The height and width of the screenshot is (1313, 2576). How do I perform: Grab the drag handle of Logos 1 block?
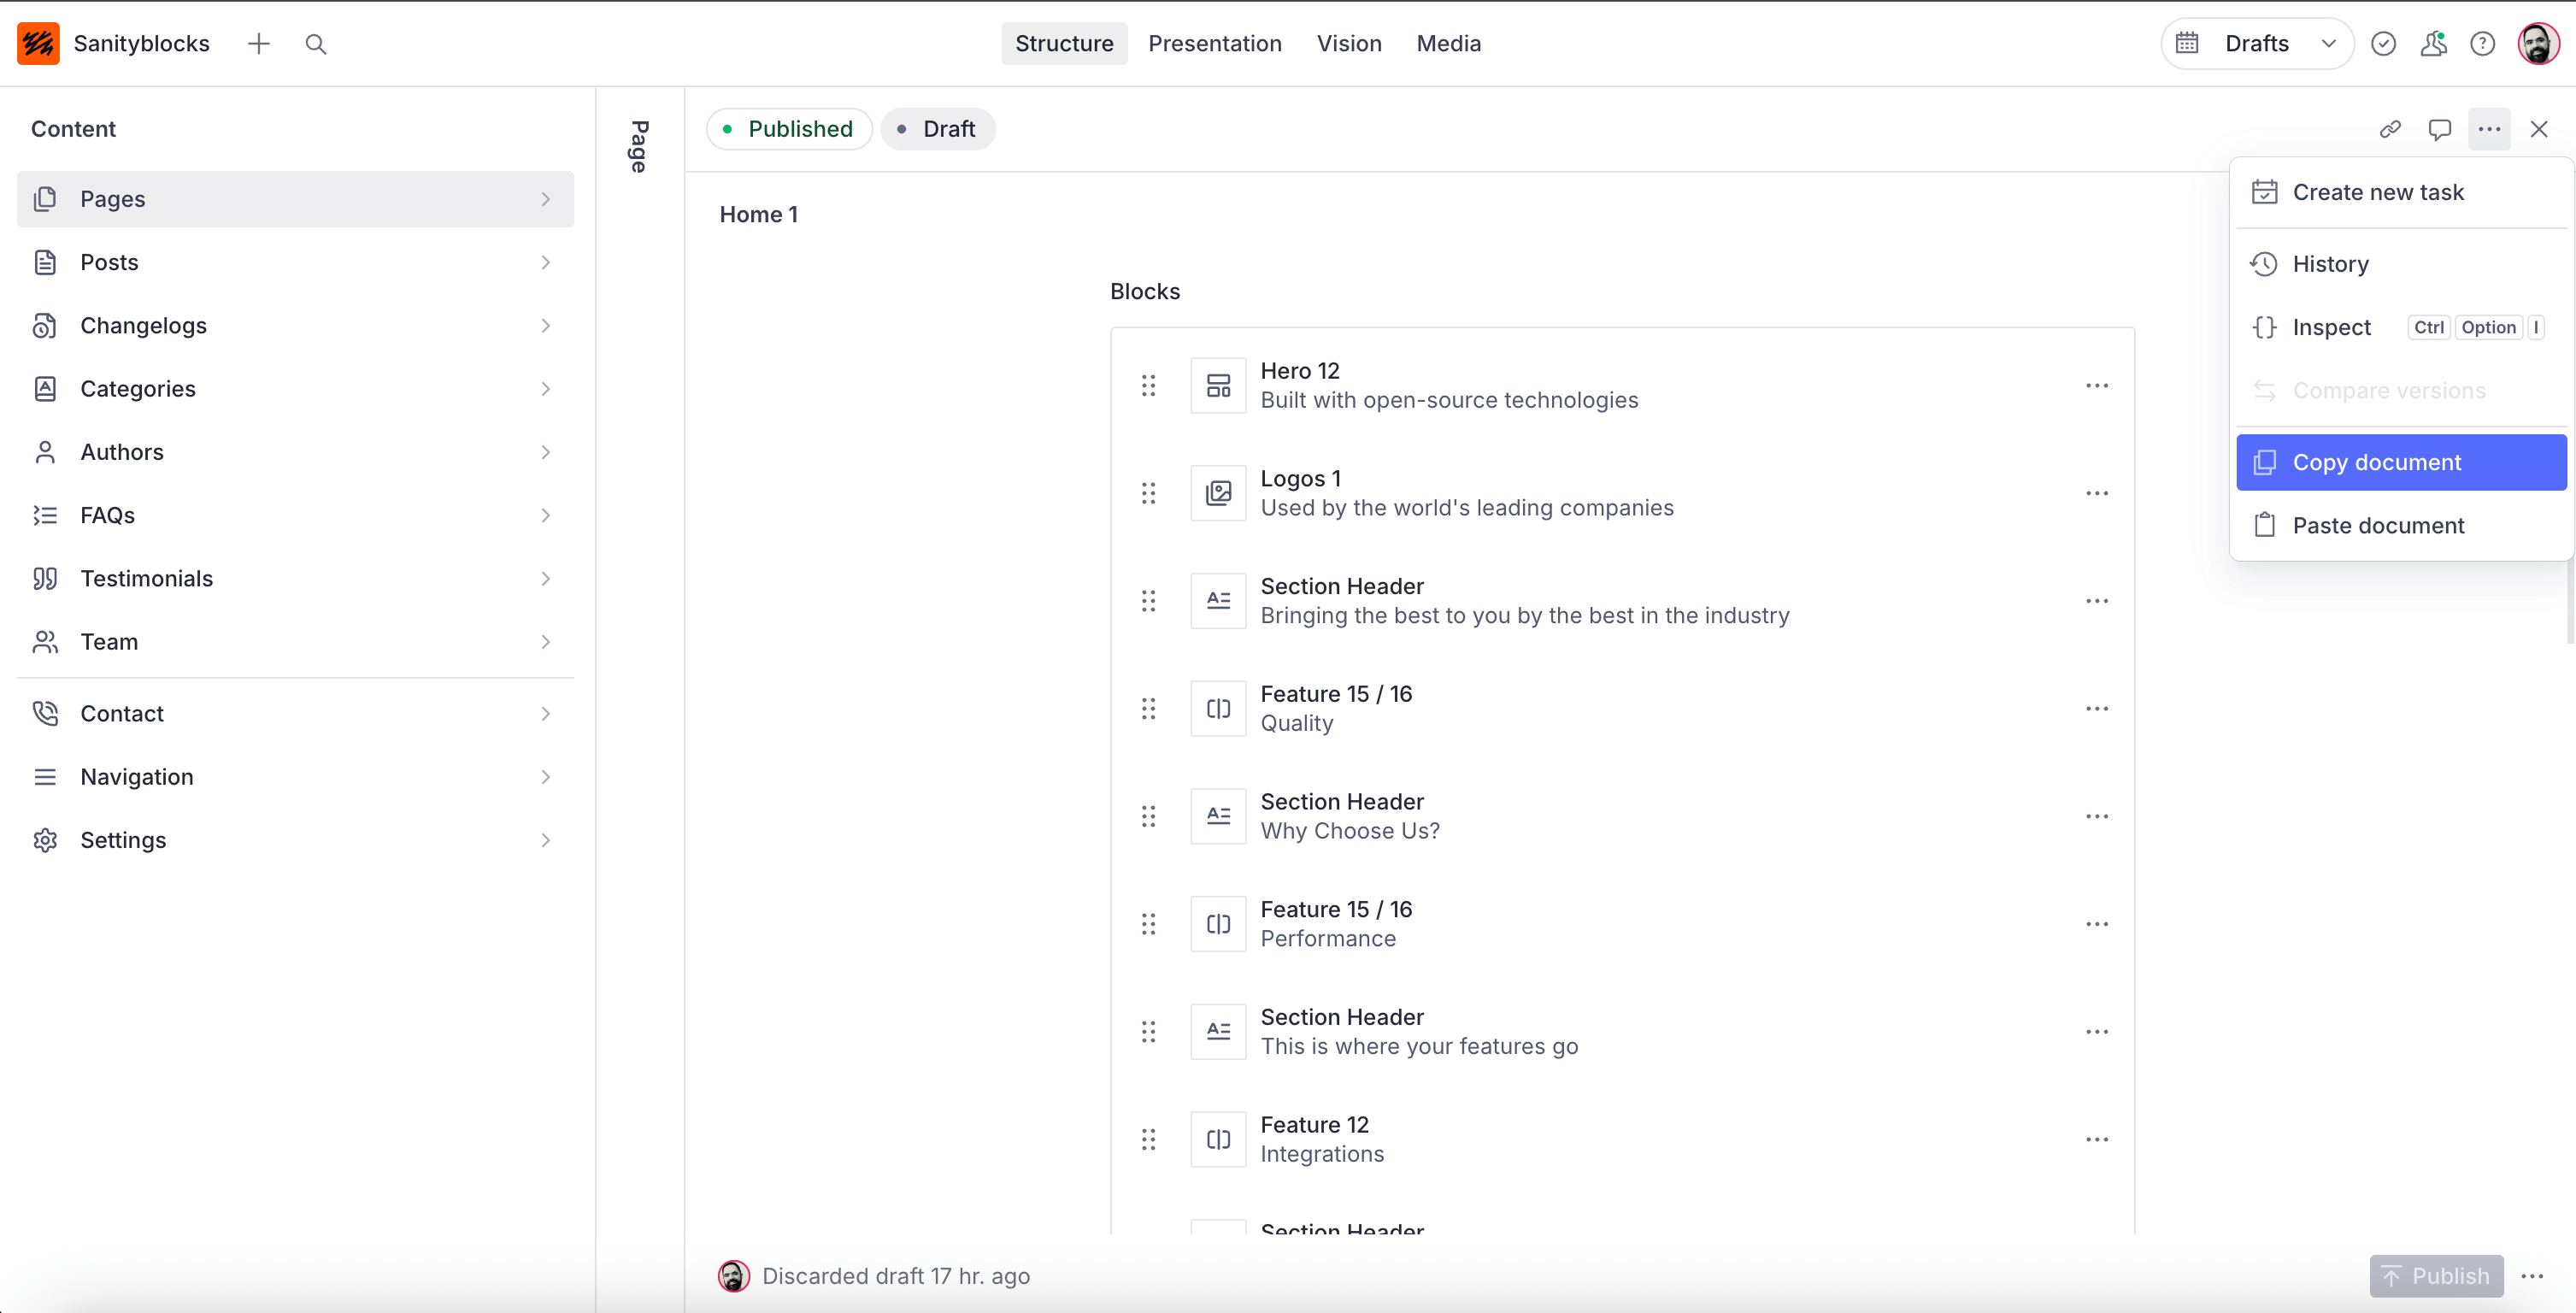point(1149,493)
